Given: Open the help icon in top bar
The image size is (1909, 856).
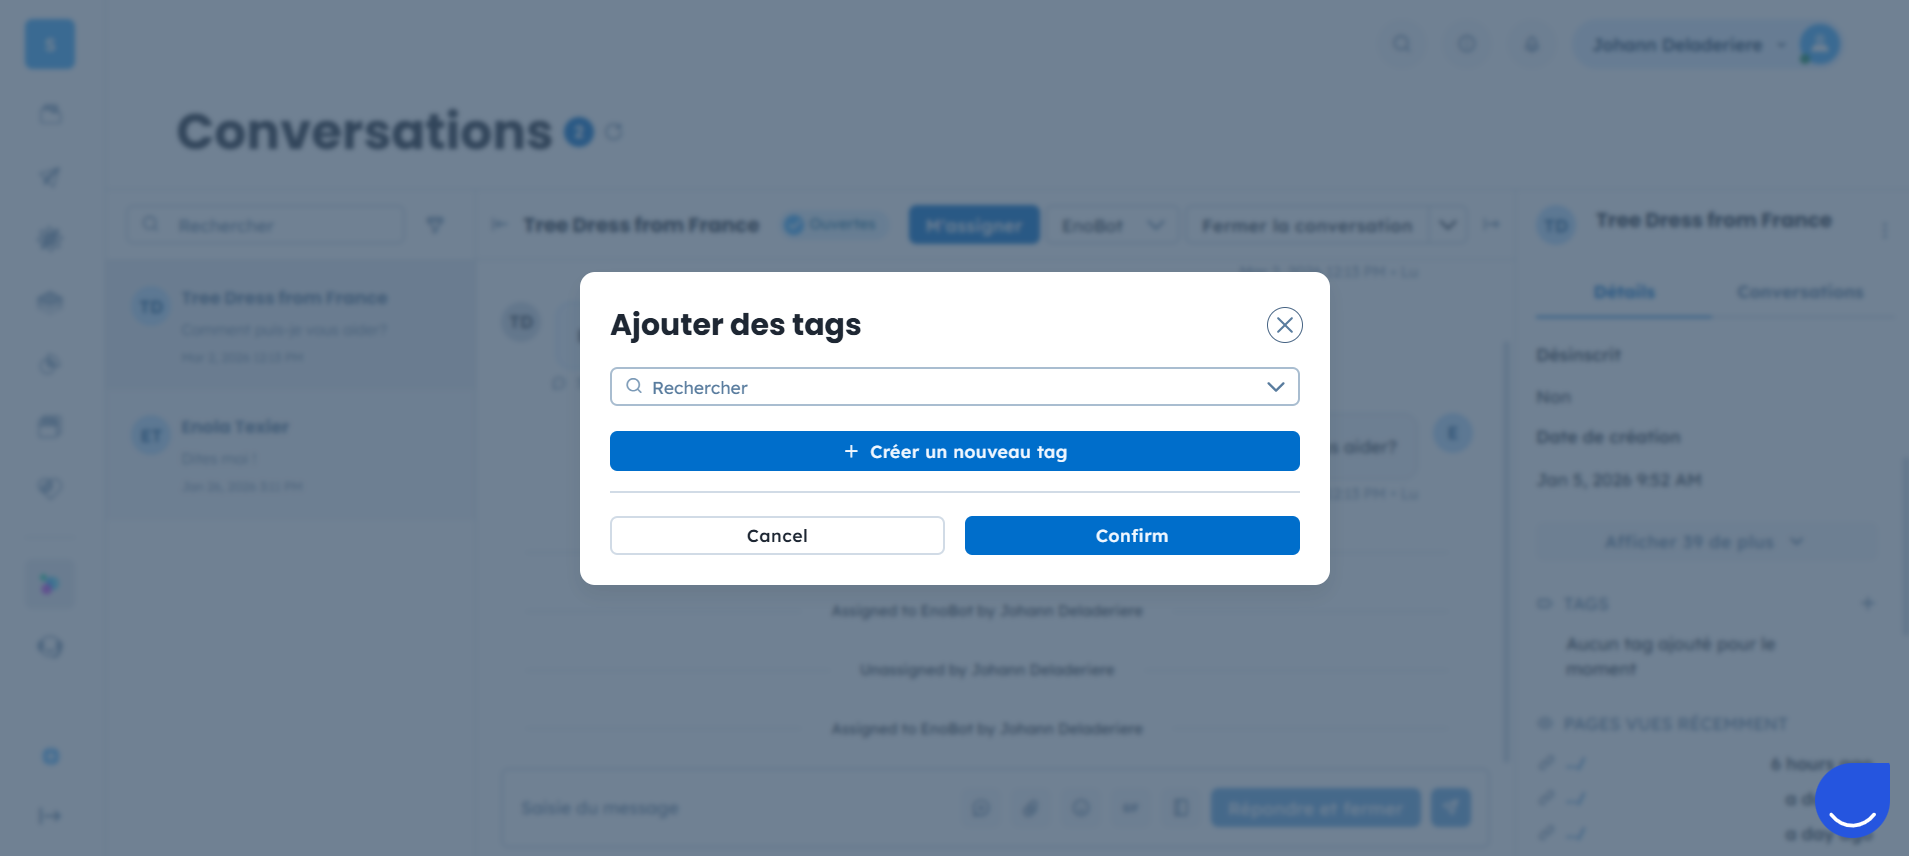Looking at the screenshot, I should [x=1466, y=45].
